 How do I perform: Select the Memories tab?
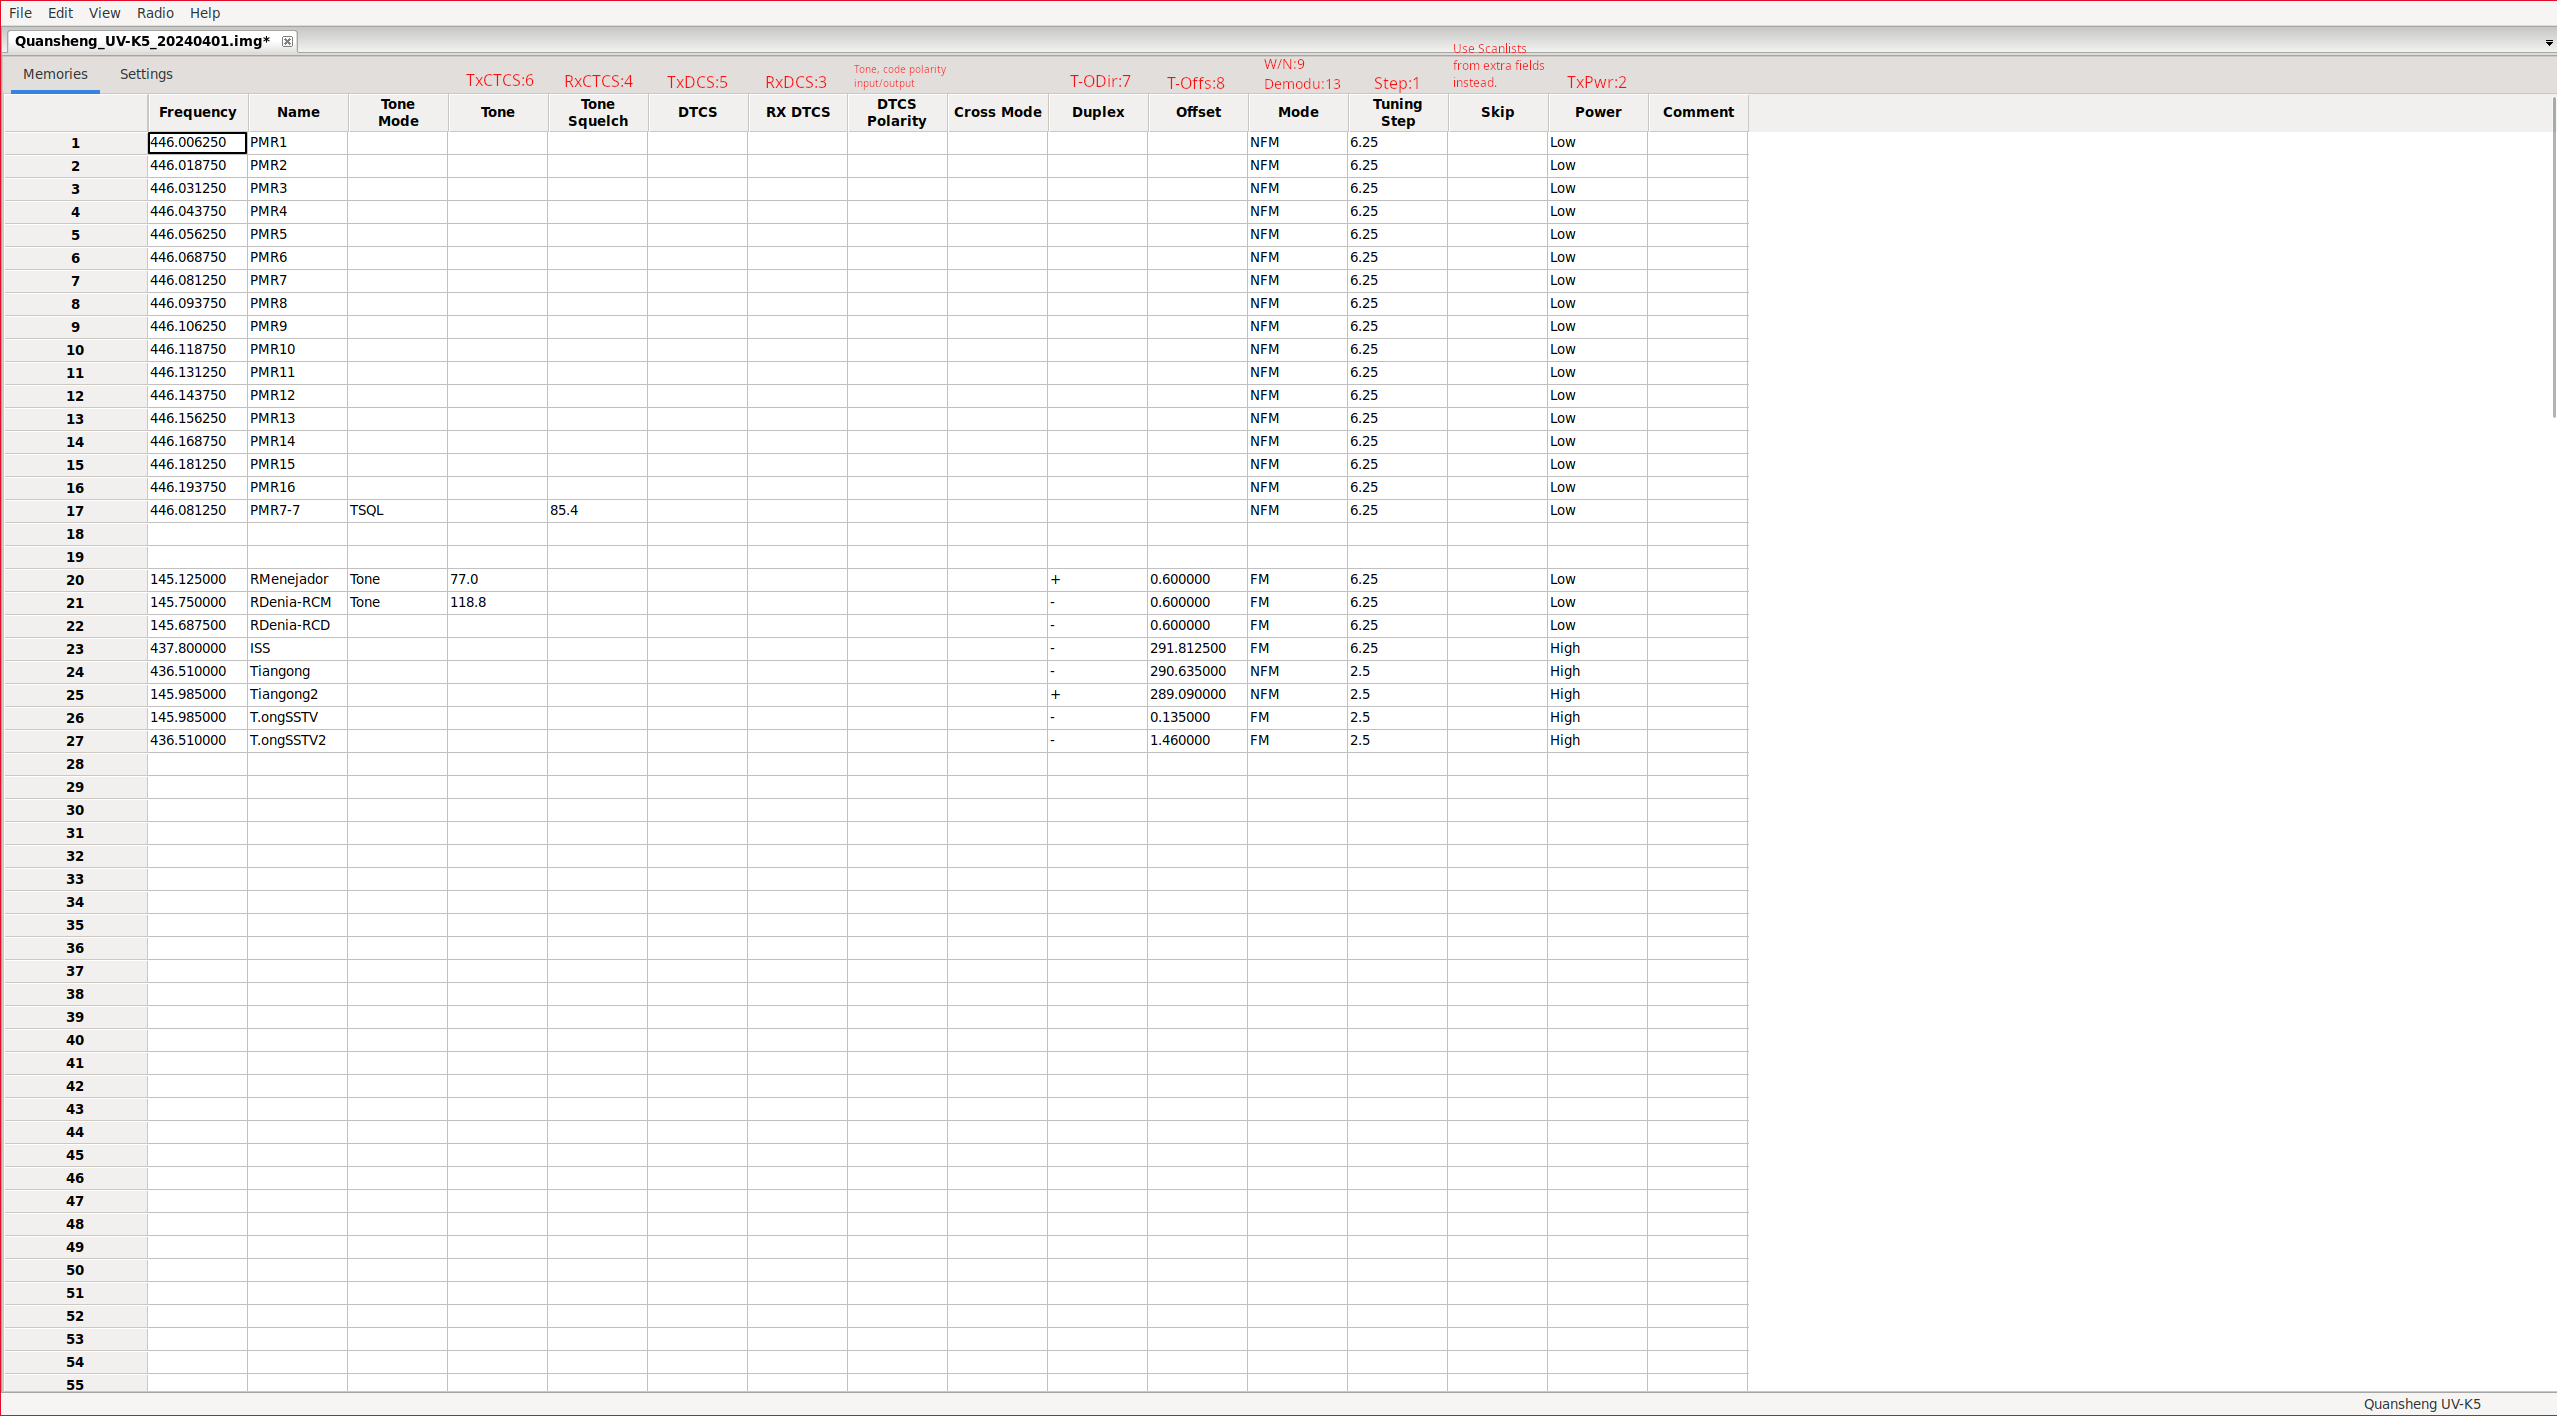[55, 74]
